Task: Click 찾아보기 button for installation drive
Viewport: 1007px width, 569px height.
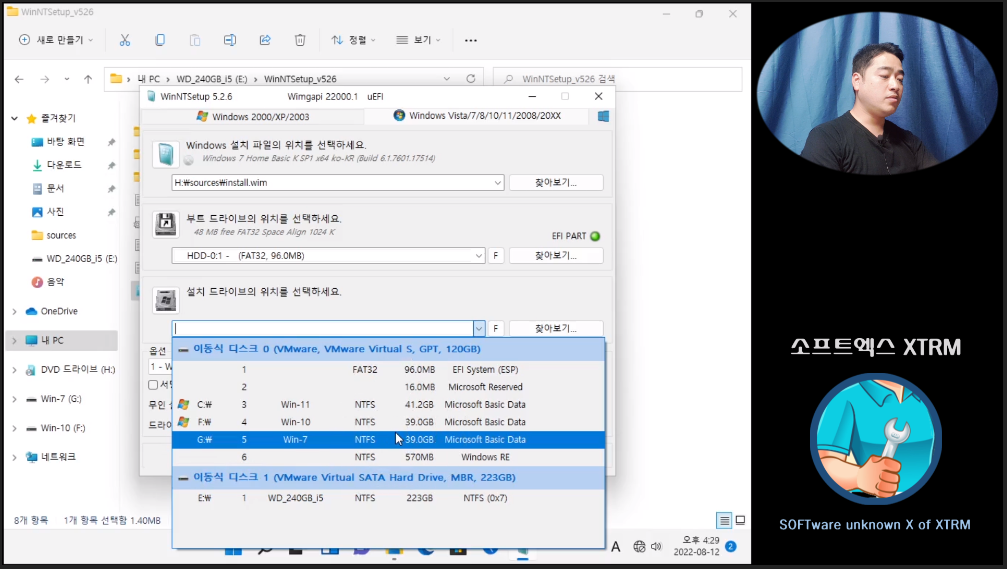Action: (556, 328)
